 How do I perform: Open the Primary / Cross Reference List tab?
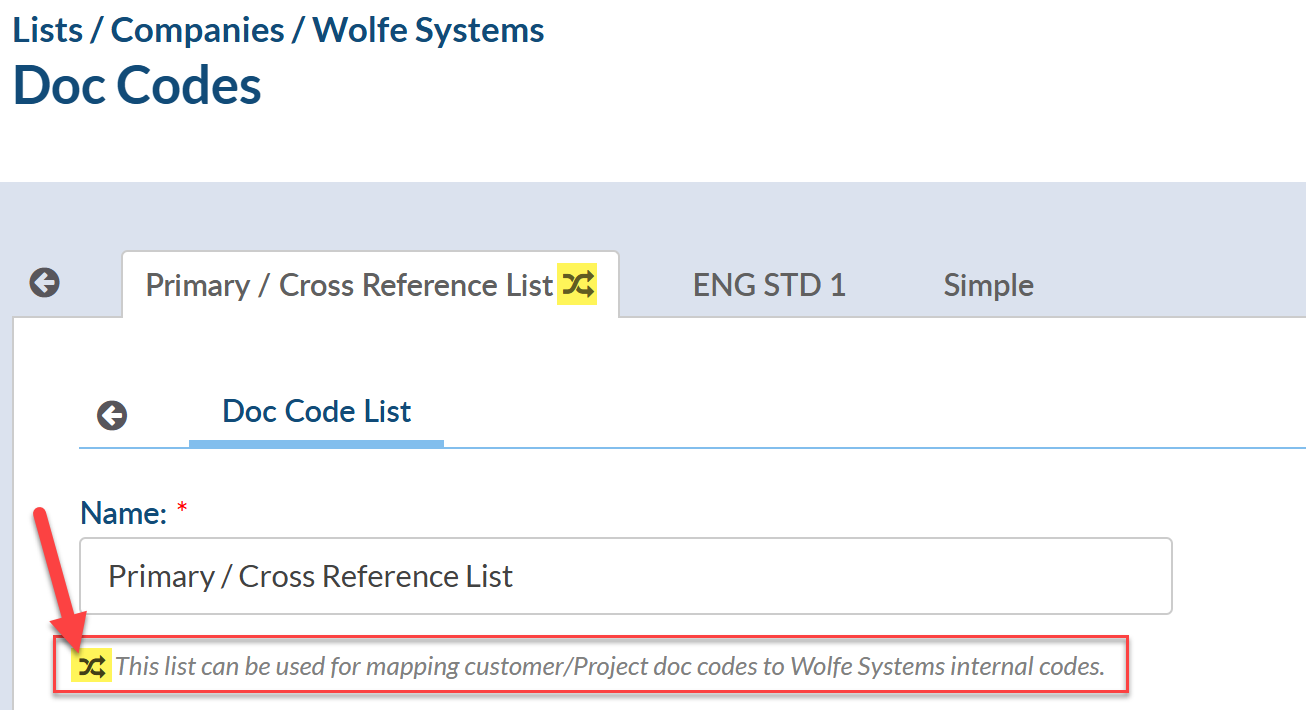tap(370, 285)
